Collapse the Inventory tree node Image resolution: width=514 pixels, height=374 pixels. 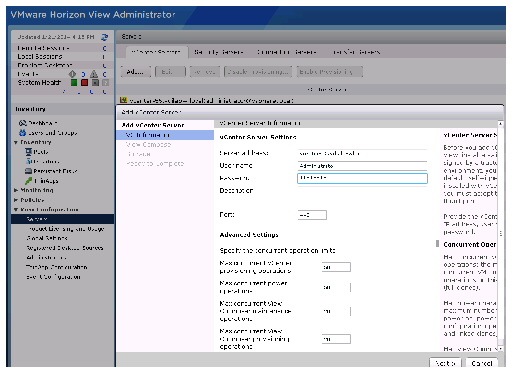(x=16, y=142)
